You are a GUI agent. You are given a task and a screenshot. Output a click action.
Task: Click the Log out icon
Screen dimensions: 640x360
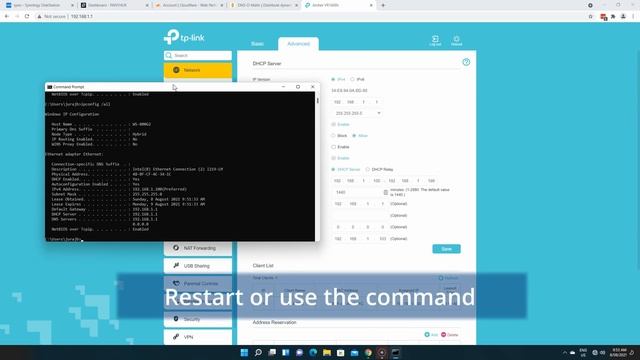point(435,40)
